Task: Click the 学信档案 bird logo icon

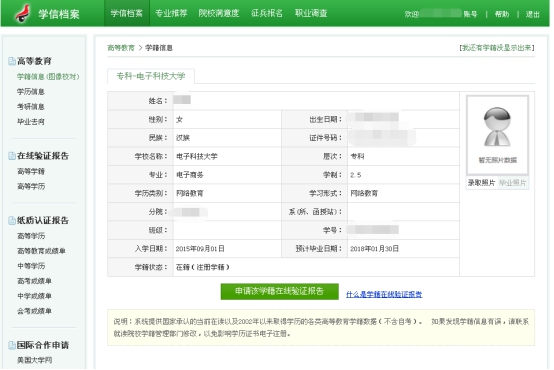Action: 23,13
